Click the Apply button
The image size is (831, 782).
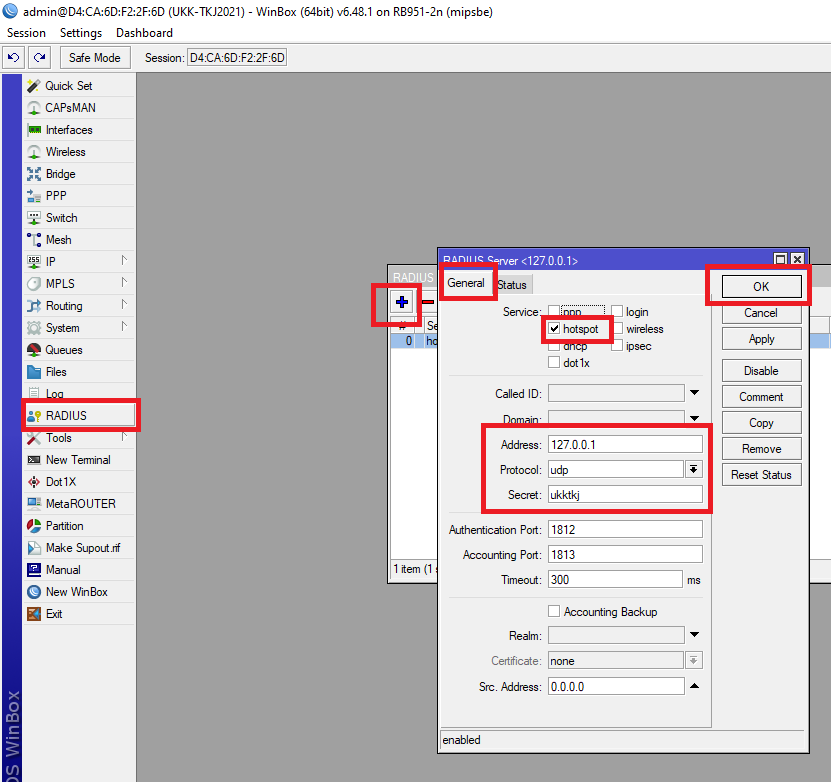761,339
